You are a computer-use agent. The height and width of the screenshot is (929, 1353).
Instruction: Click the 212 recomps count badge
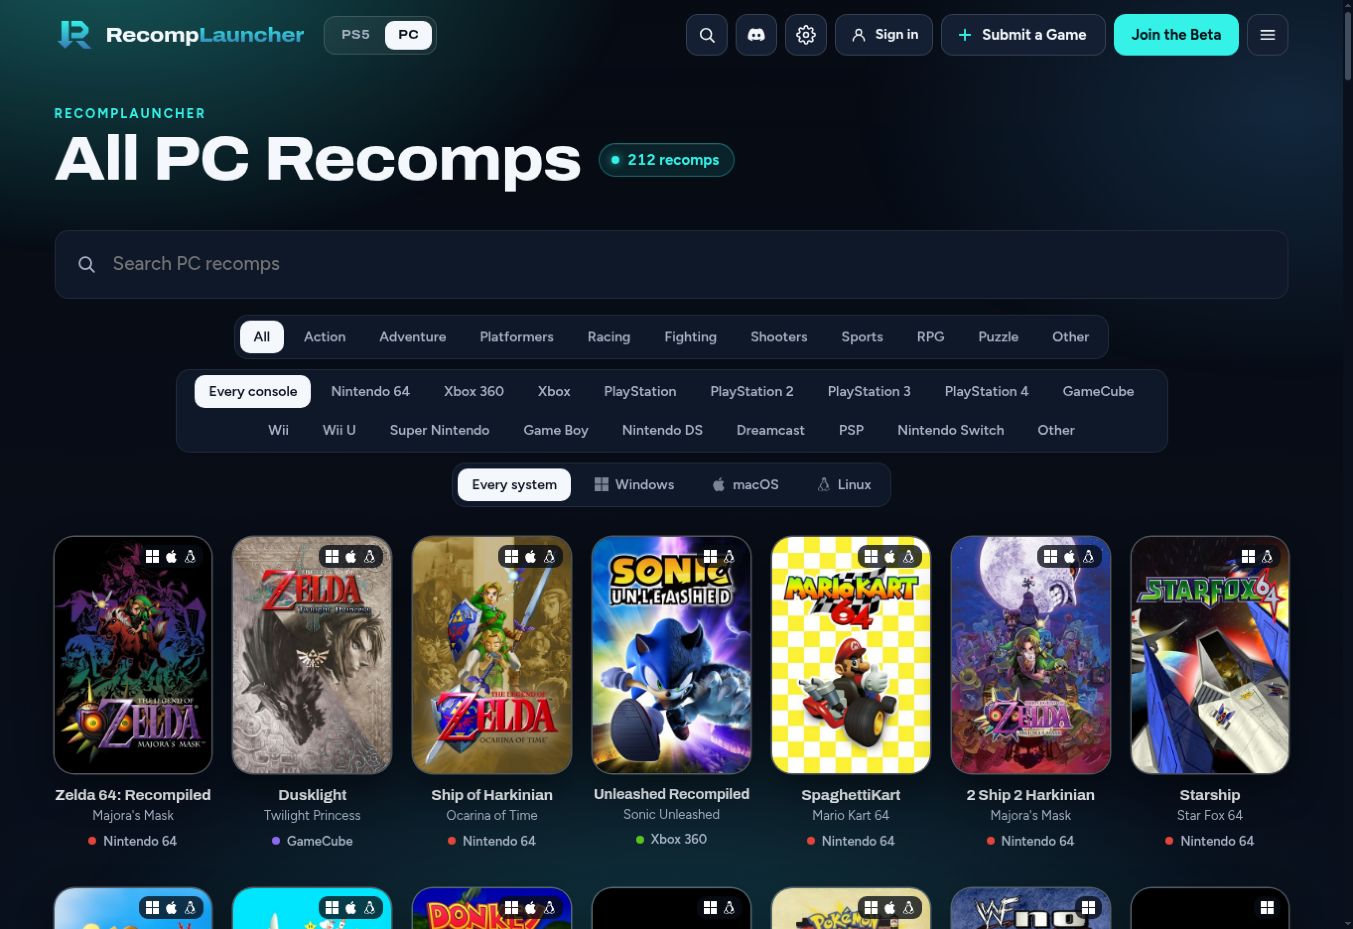click(x=666, y=160)
